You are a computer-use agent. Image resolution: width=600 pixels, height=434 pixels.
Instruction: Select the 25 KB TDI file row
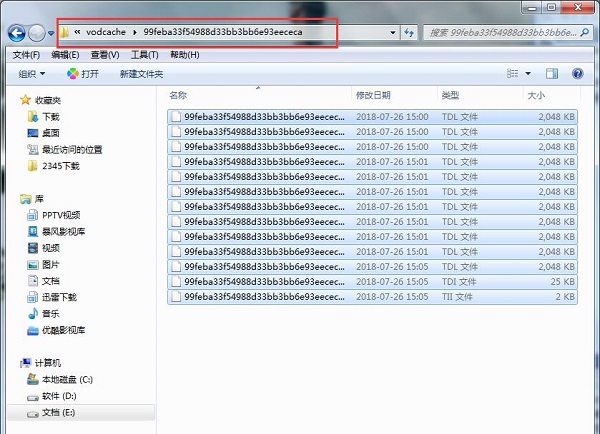point(372,282)
